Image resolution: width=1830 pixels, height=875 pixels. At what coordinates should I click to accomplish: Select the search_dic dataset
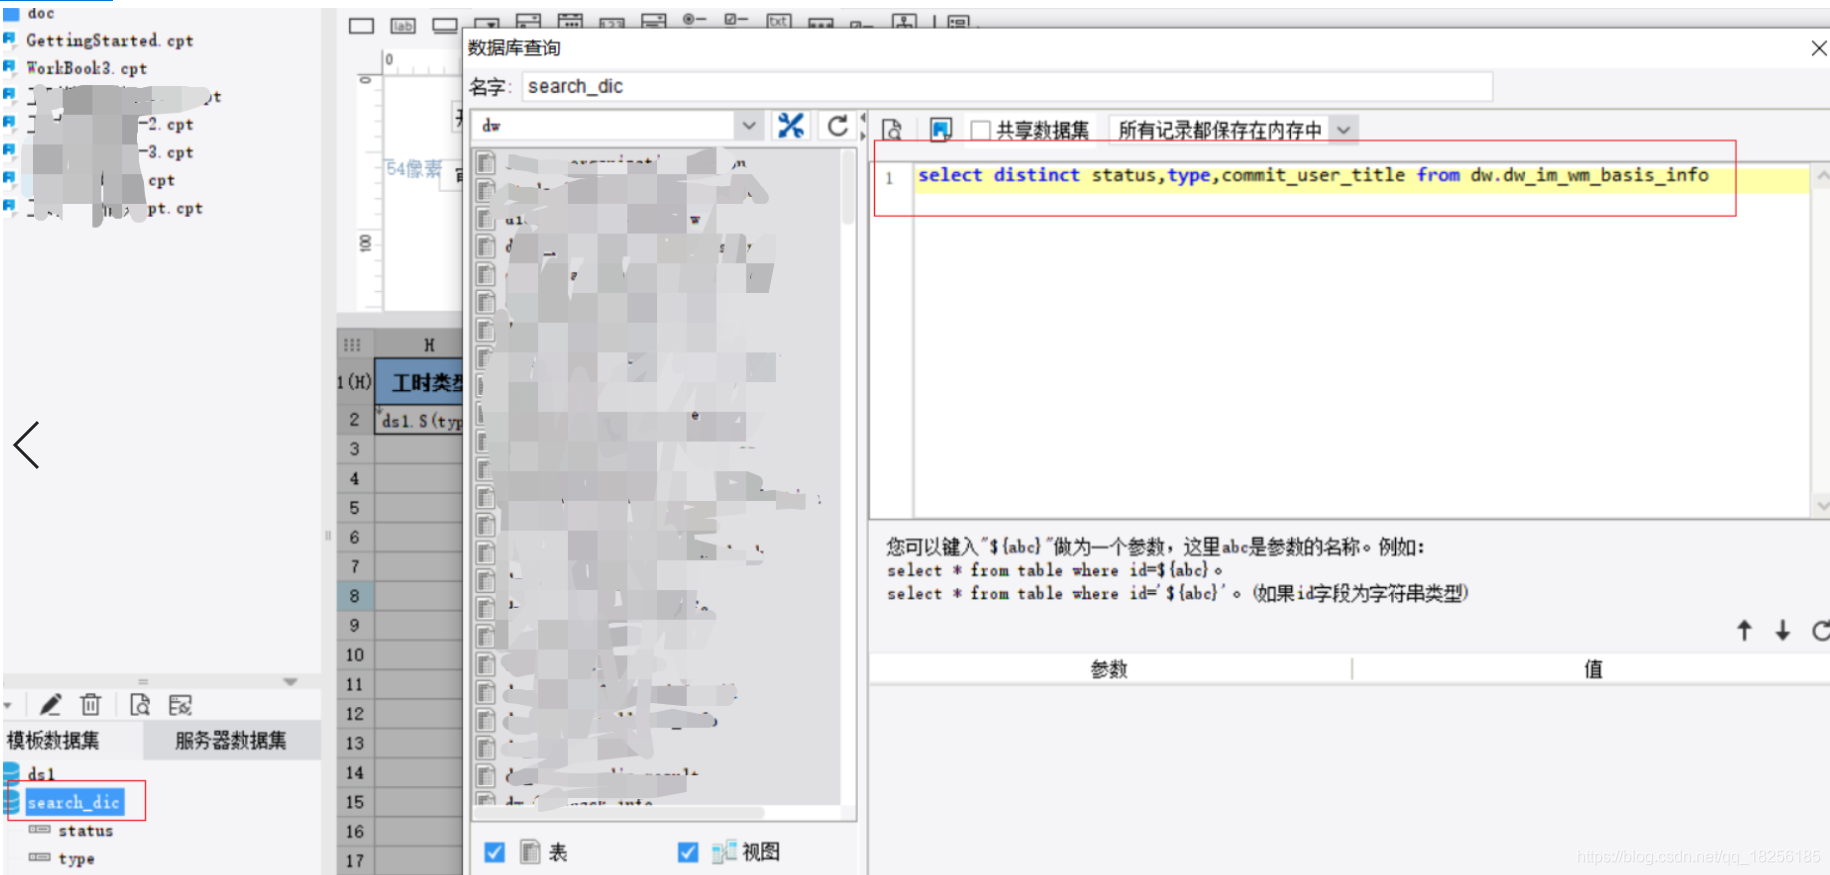(74, 802)
